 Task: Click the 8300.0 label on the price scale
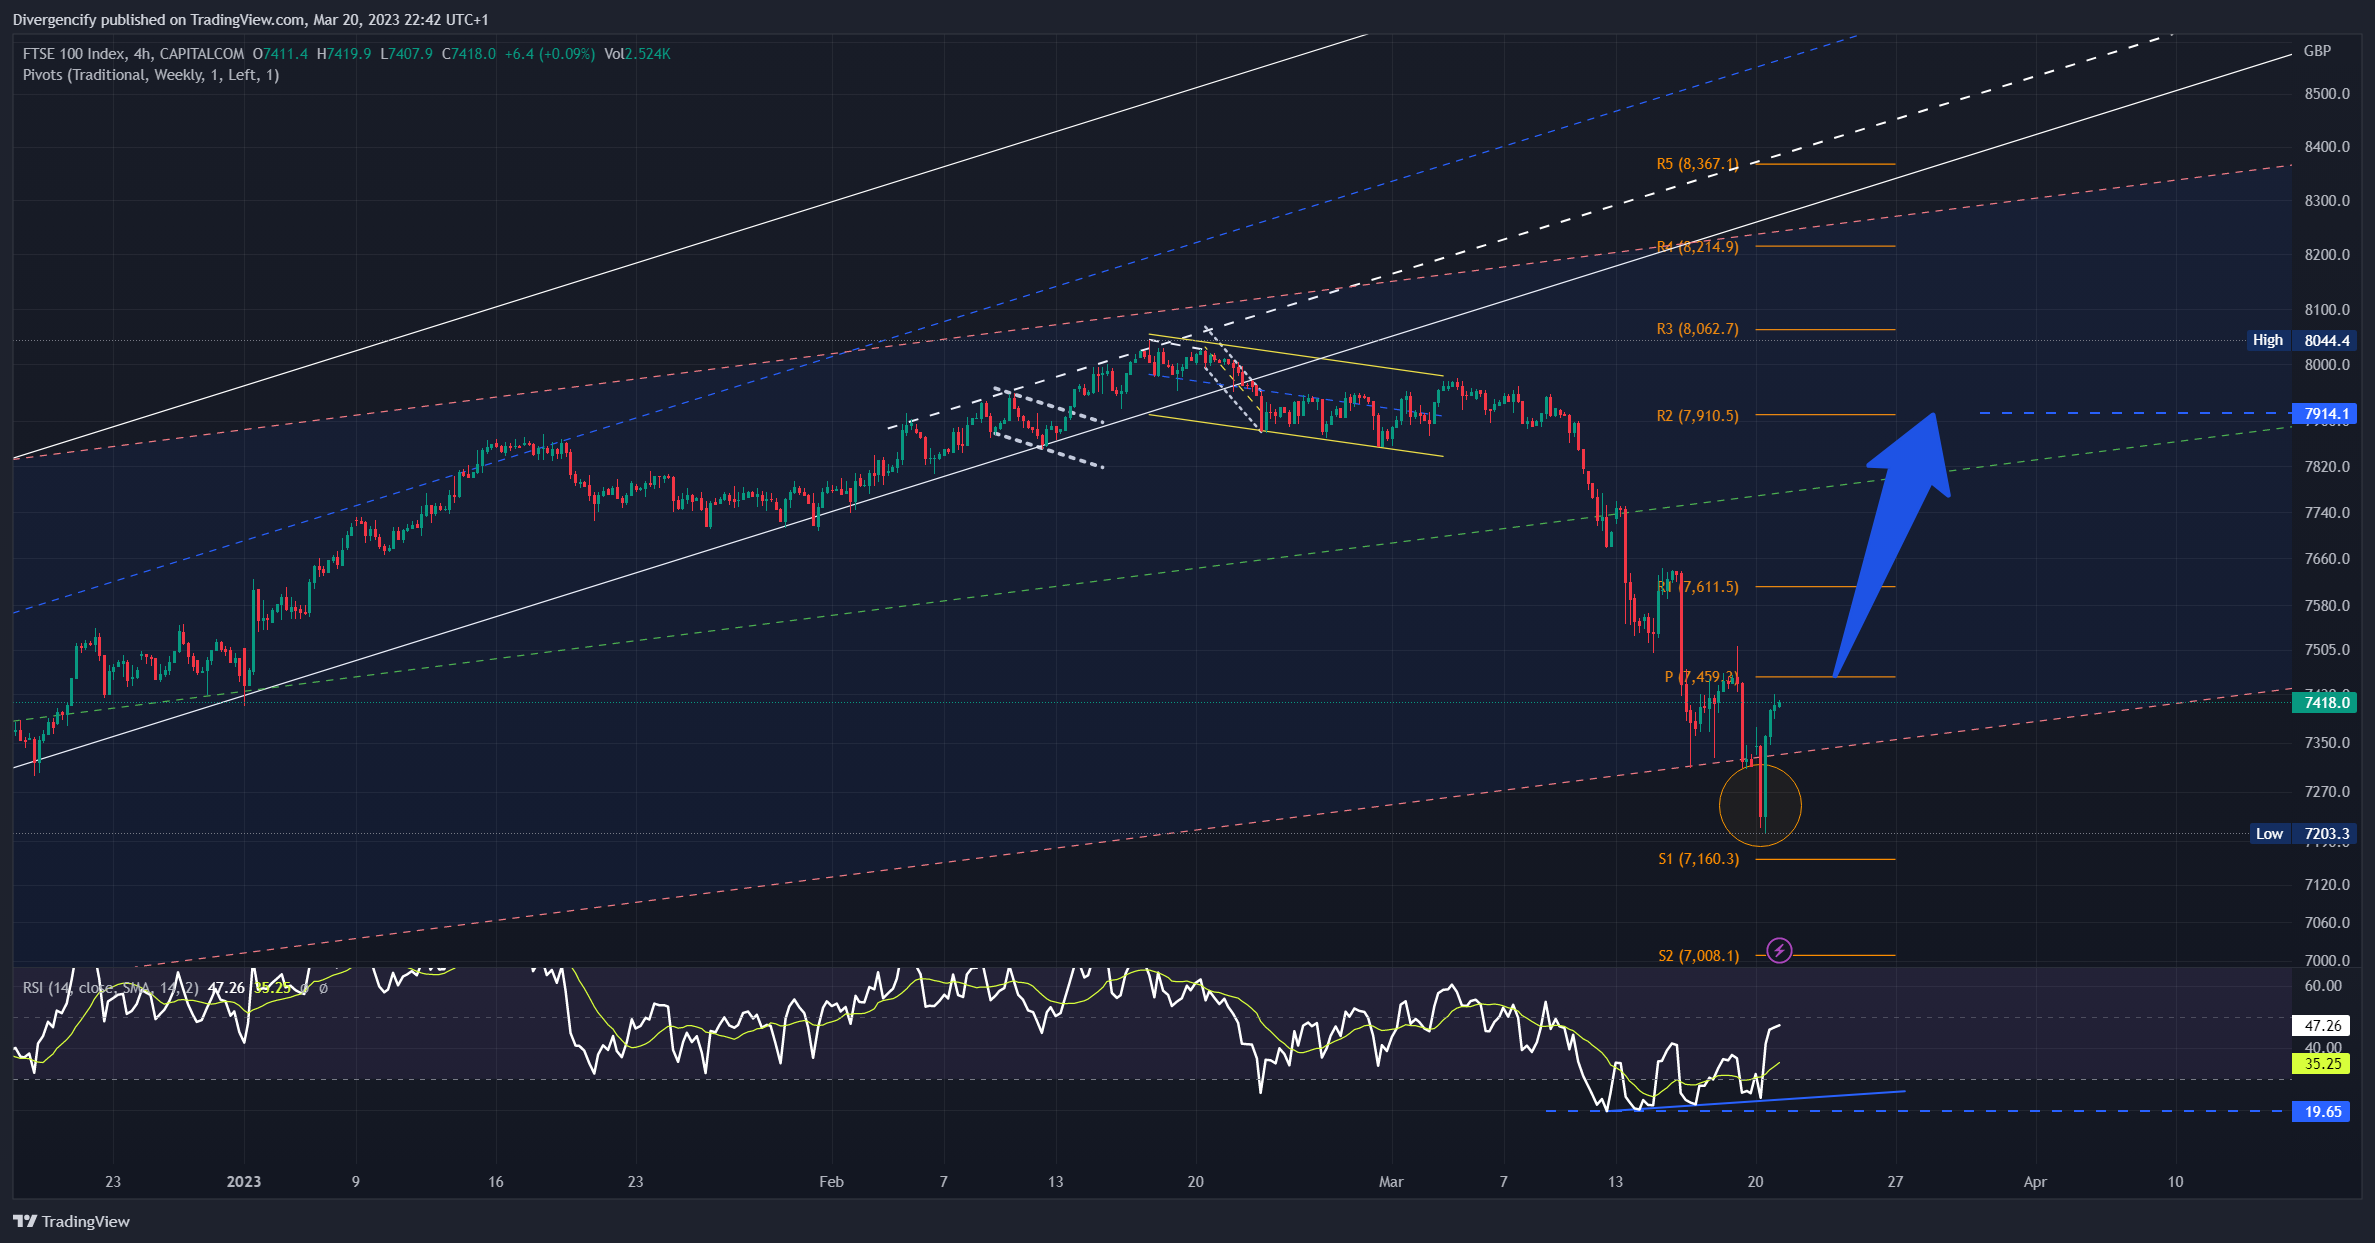pos(2327,201)
